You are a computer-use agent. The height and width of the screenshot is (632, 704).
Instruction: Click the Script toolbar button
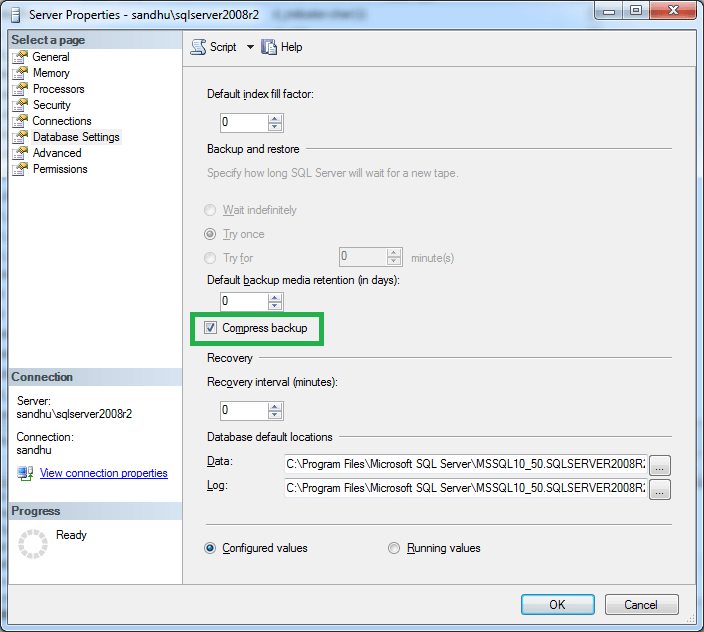(213, 47)
